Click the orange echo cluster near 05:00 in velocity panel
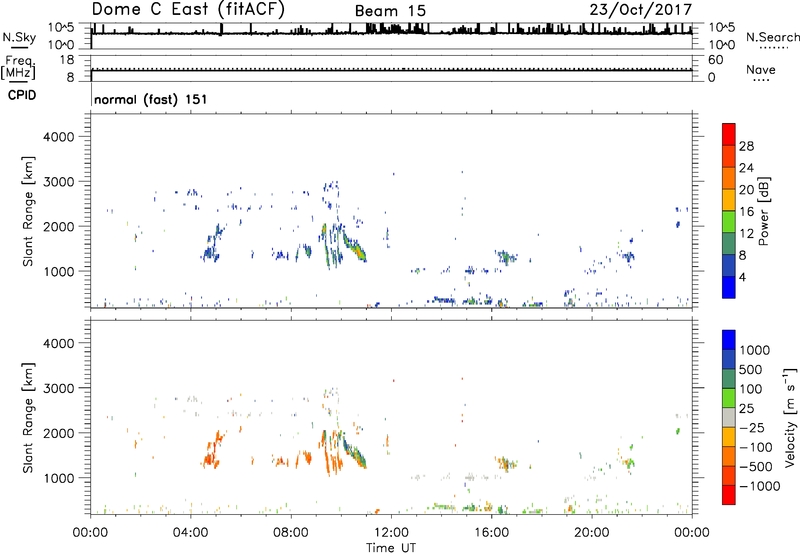 212,450
